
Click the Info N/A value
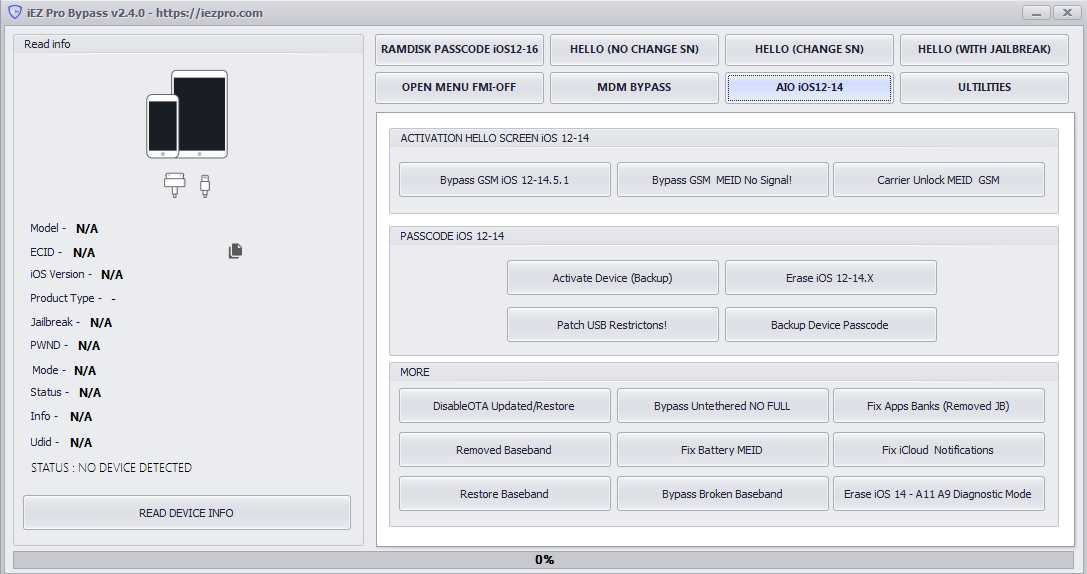click(x=80, y=417)
